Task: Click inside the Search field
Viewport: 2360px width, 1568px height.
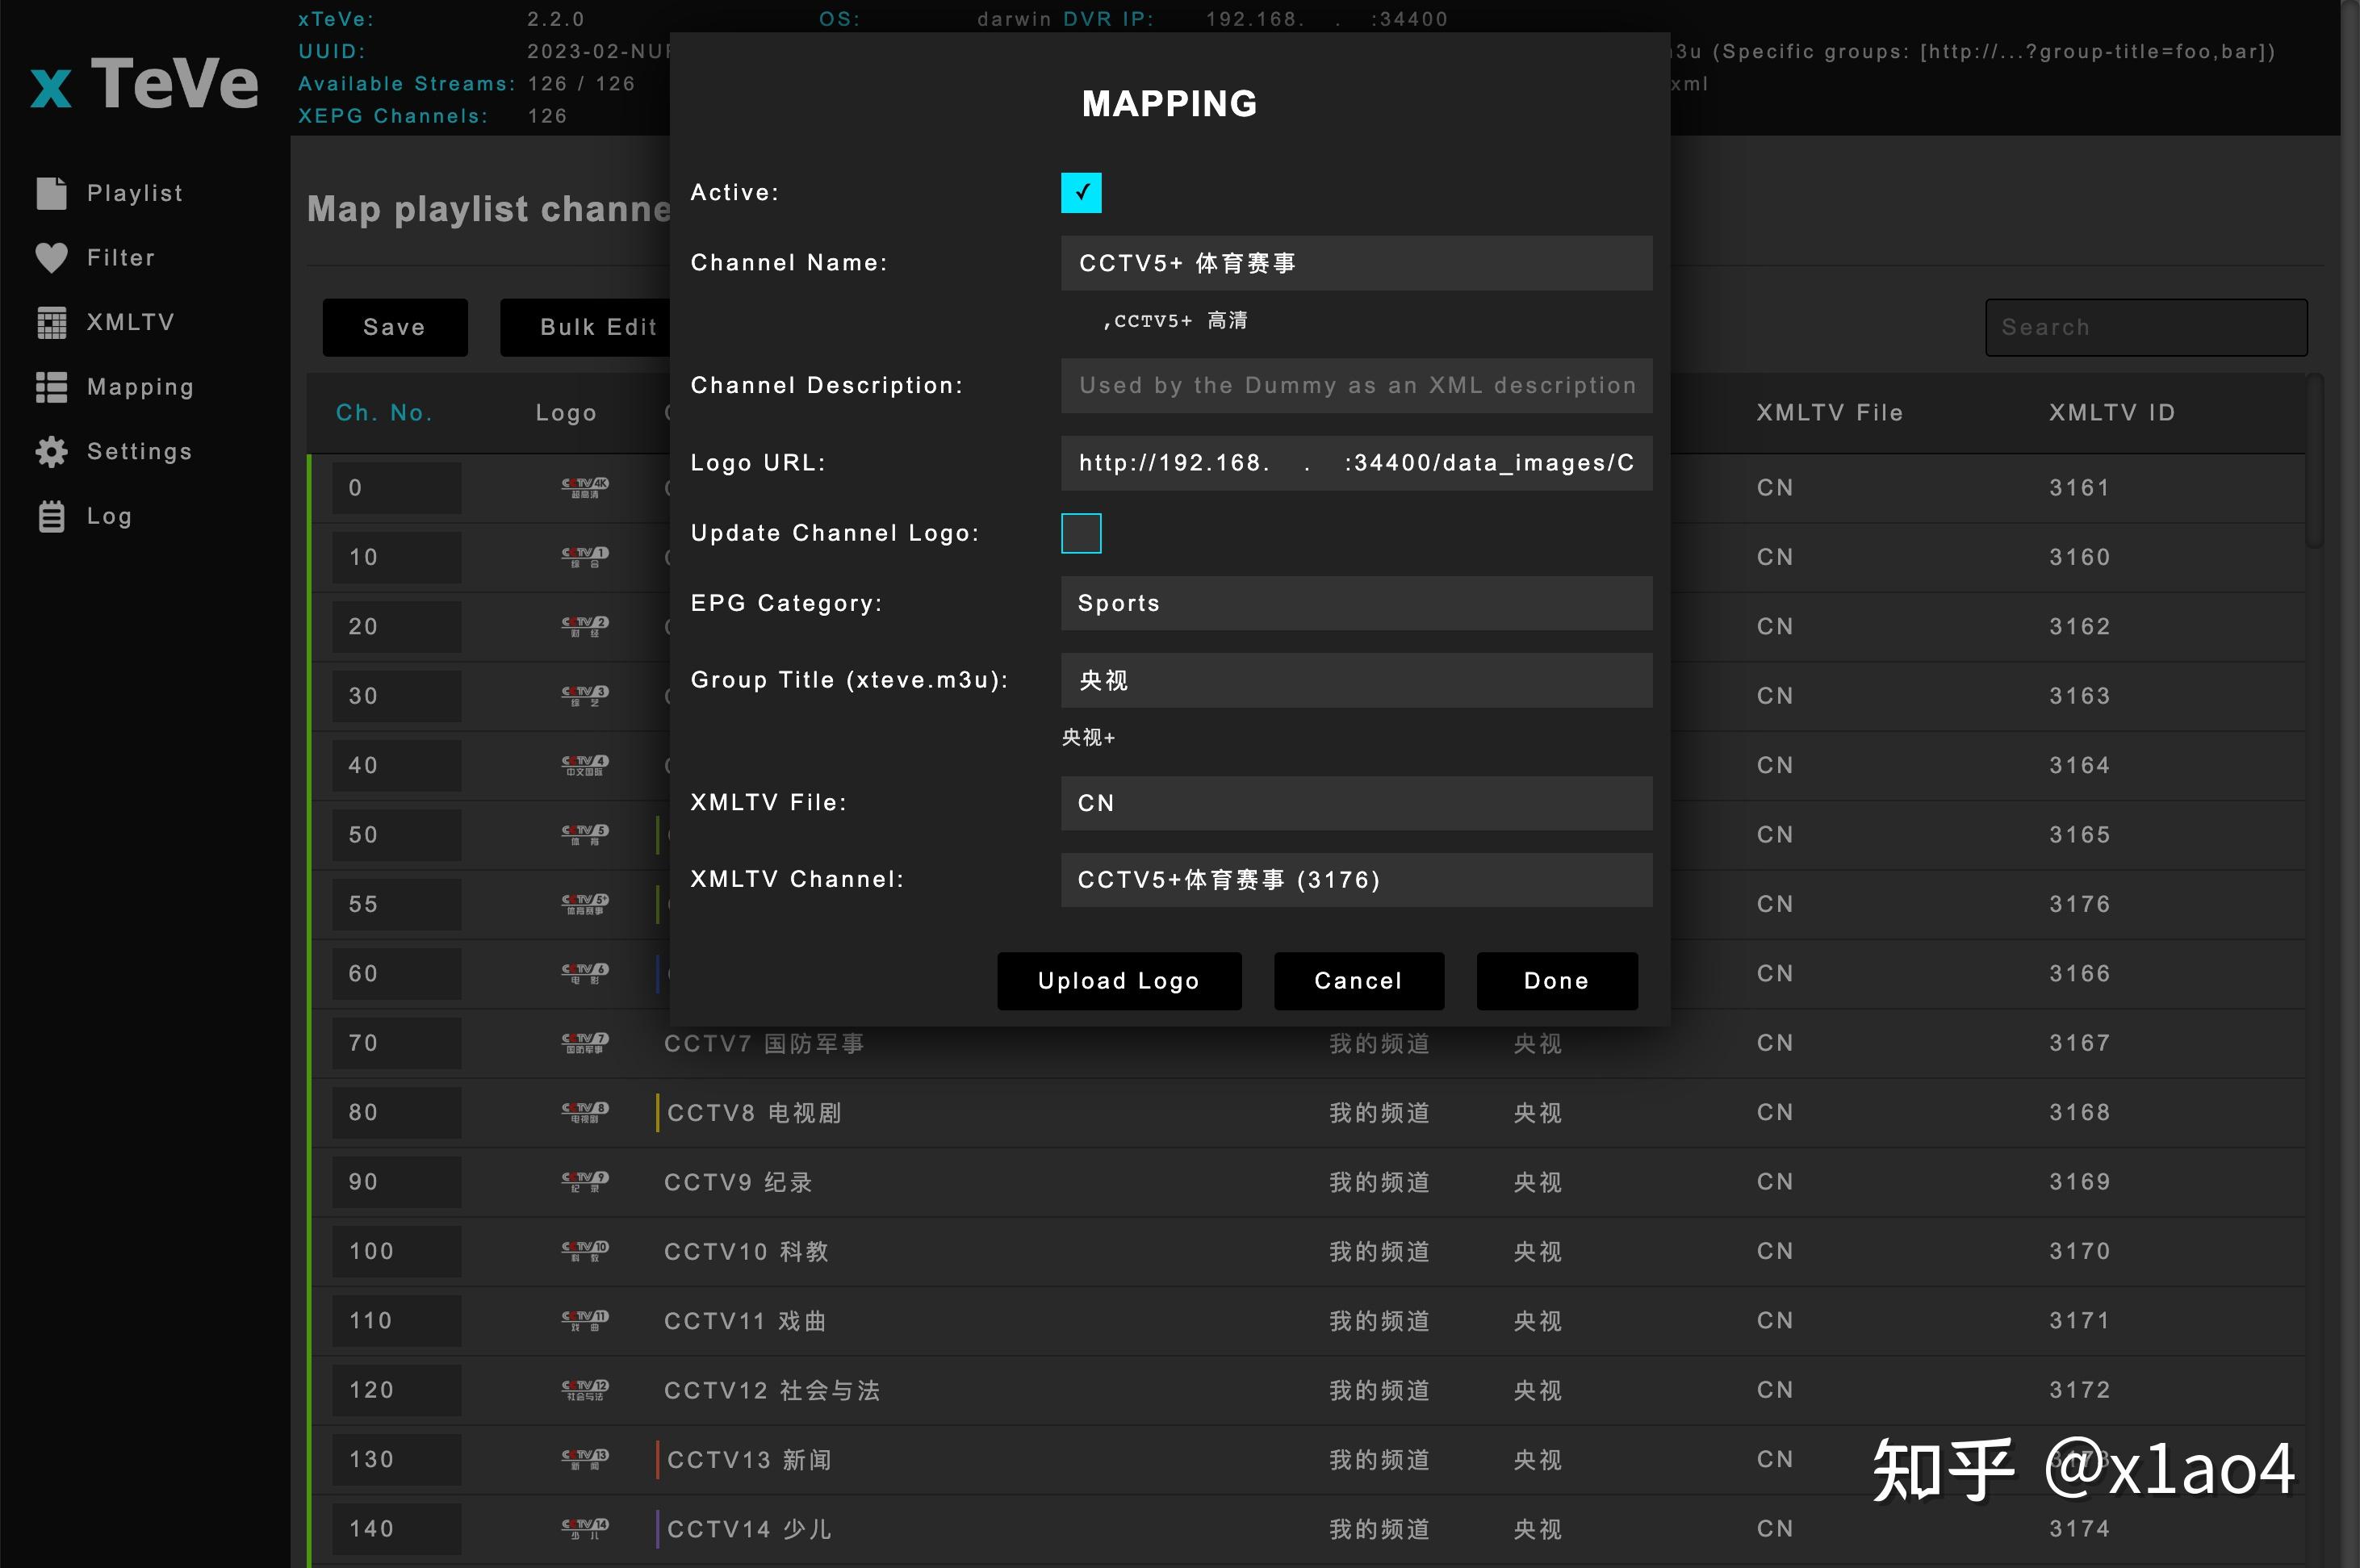Action: 2146,327
